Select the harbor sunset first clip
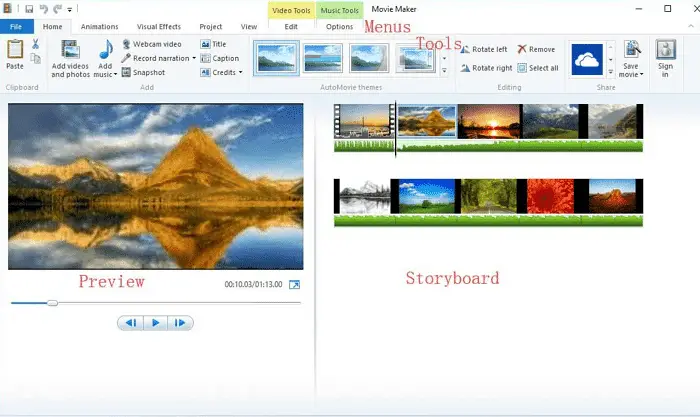 point(364,121)
